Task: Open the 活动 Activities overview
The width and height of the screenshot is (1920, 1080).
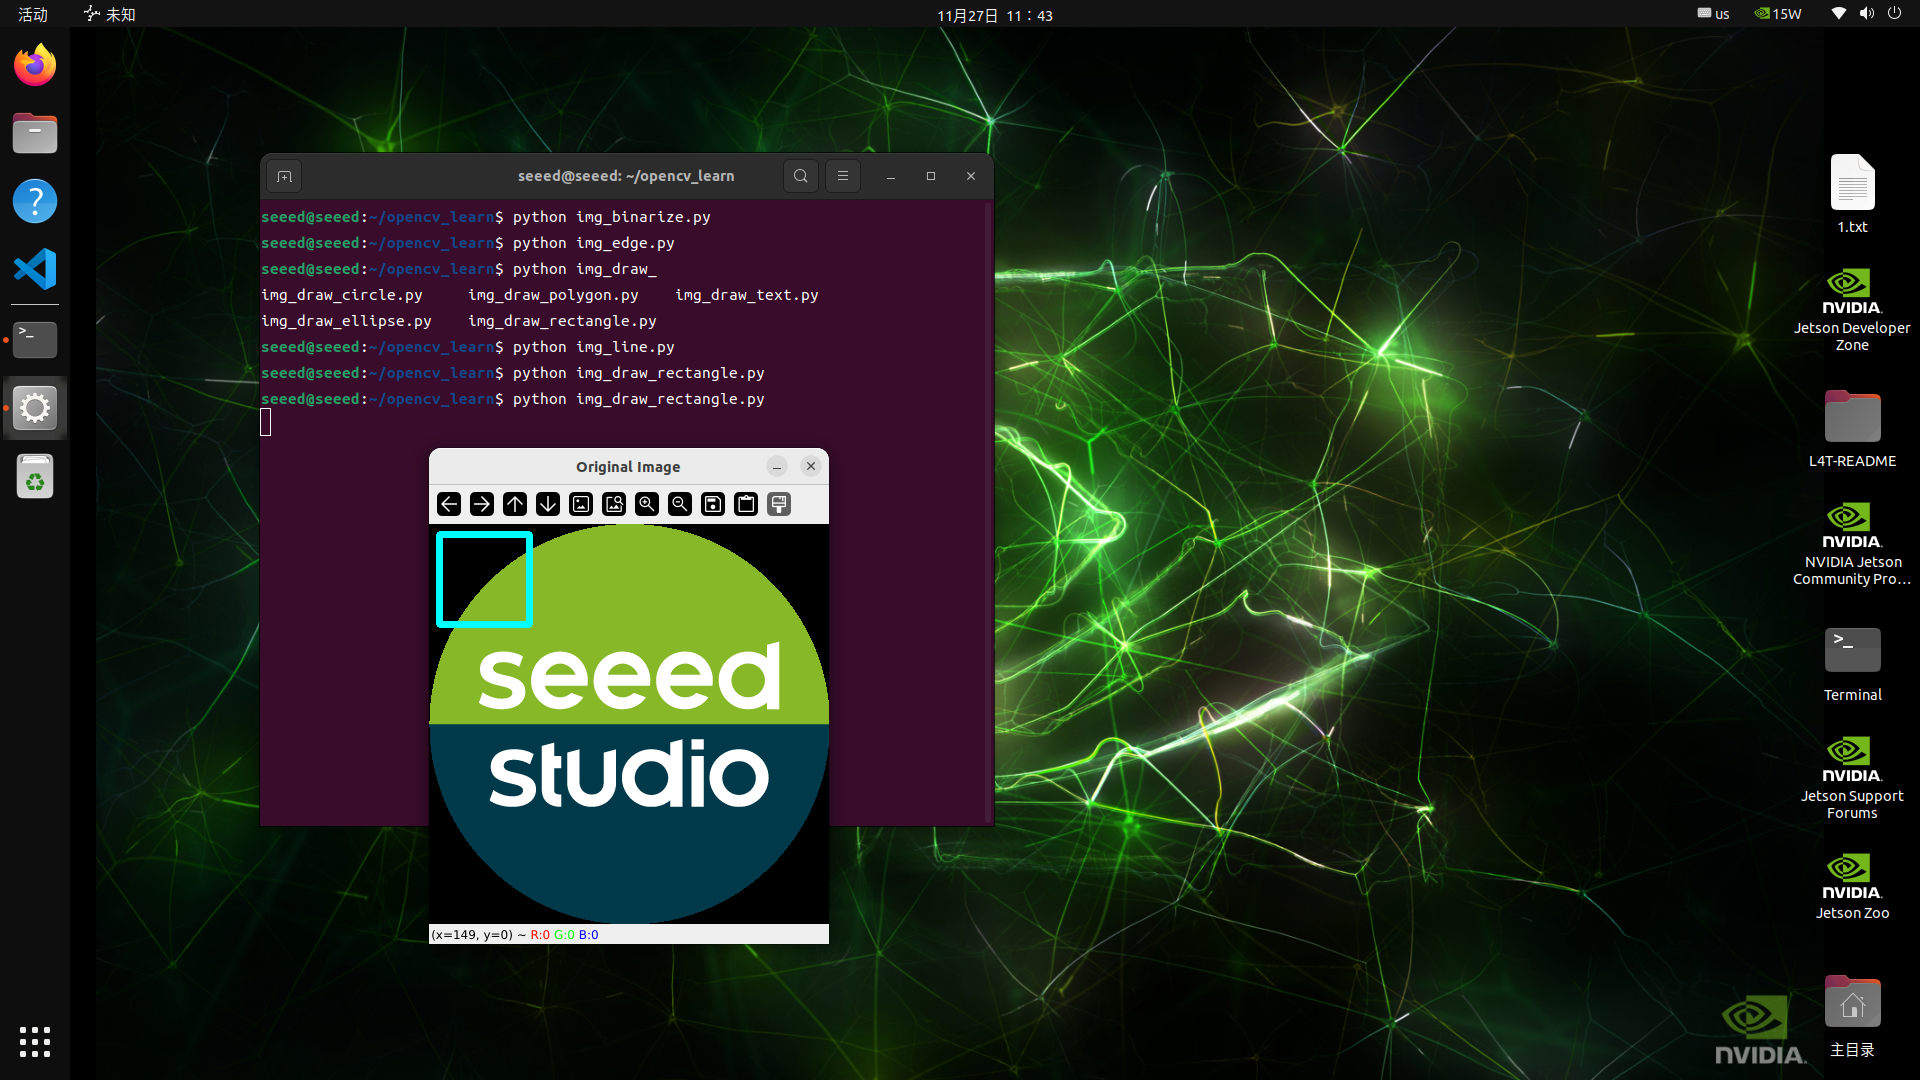Action: coord(33,14)
